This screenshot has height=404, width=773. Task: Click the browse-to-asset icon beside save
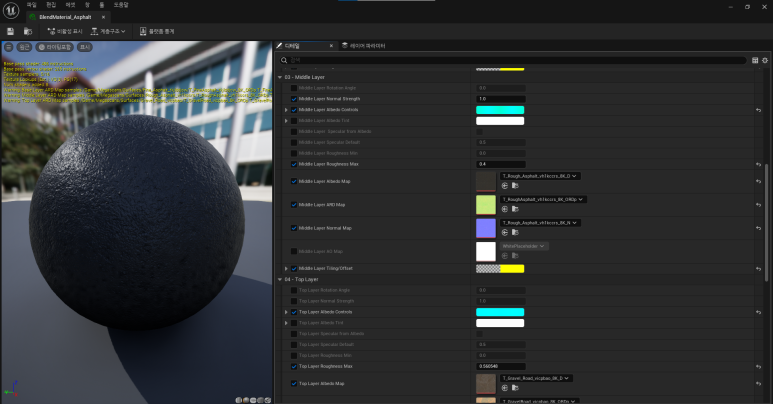click(x=28, y=32)
